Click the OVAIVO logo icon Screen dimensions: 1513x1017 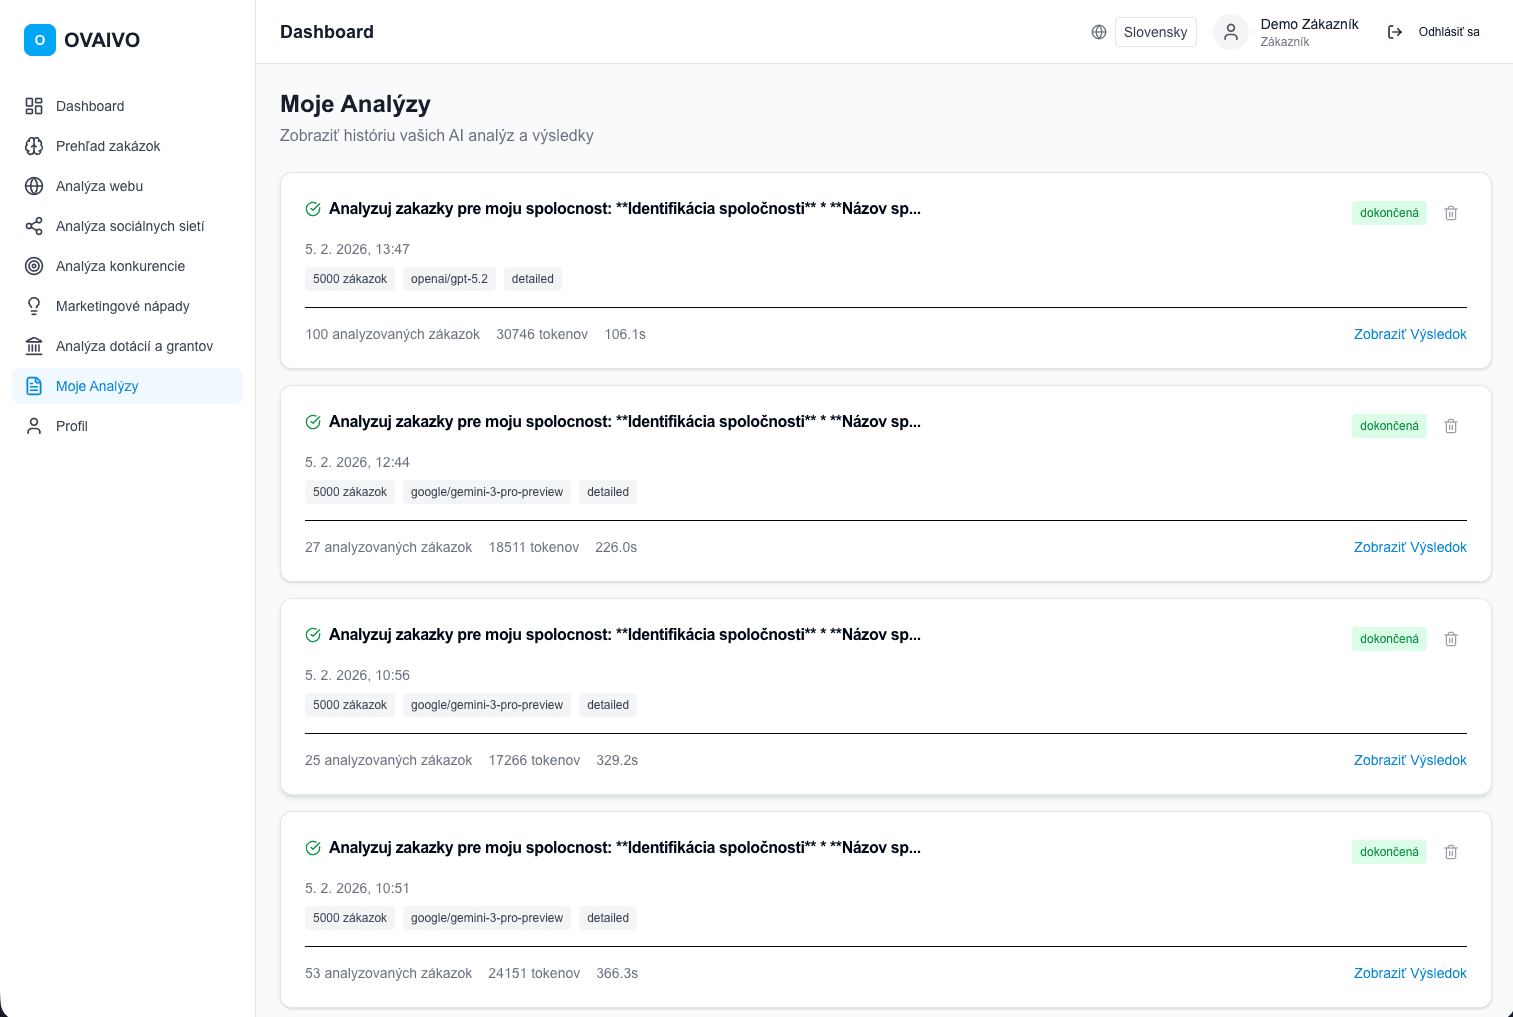tap(40, 40)
